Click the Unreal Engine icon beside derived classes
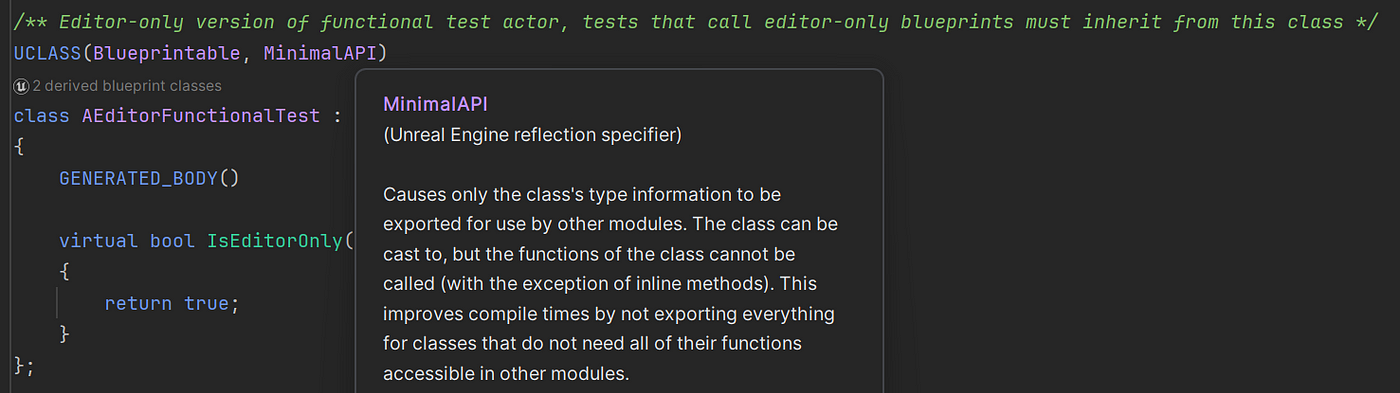 (x=21, y=86)
